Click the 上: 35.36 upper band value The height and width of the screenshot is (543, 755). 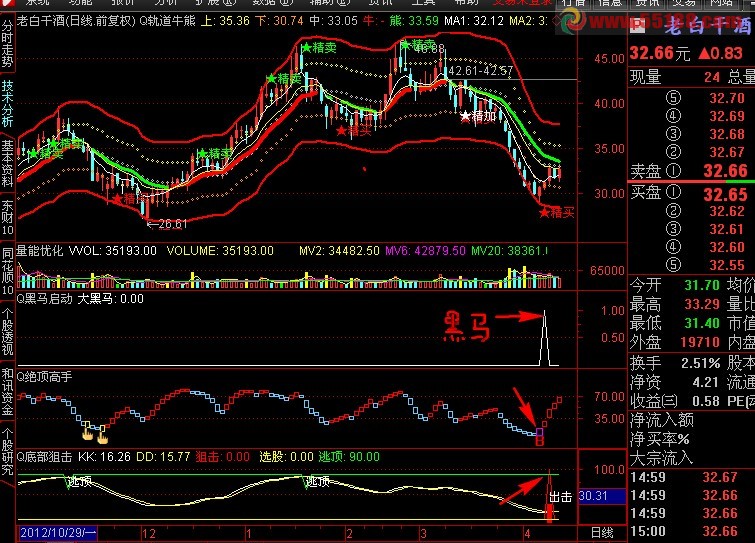click(x=225, y=21)
